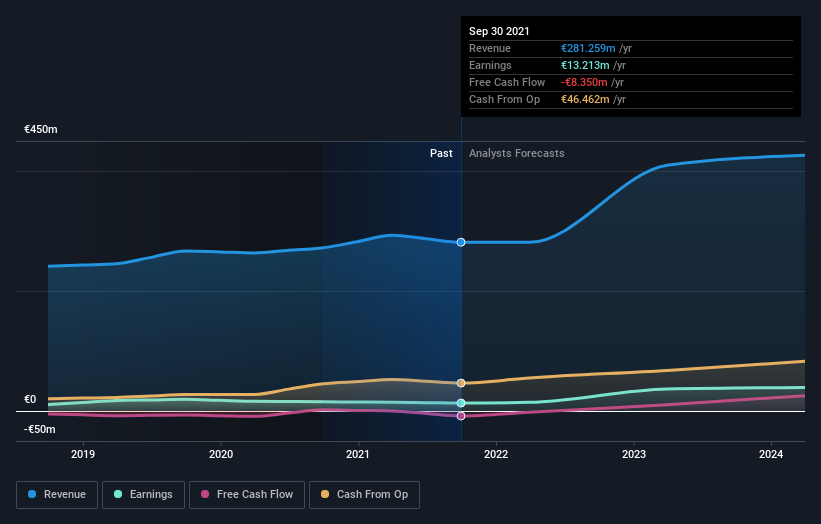Click the 2023 x-axis label
Viewport: 821px width, 524px height.
pos(634,454)
